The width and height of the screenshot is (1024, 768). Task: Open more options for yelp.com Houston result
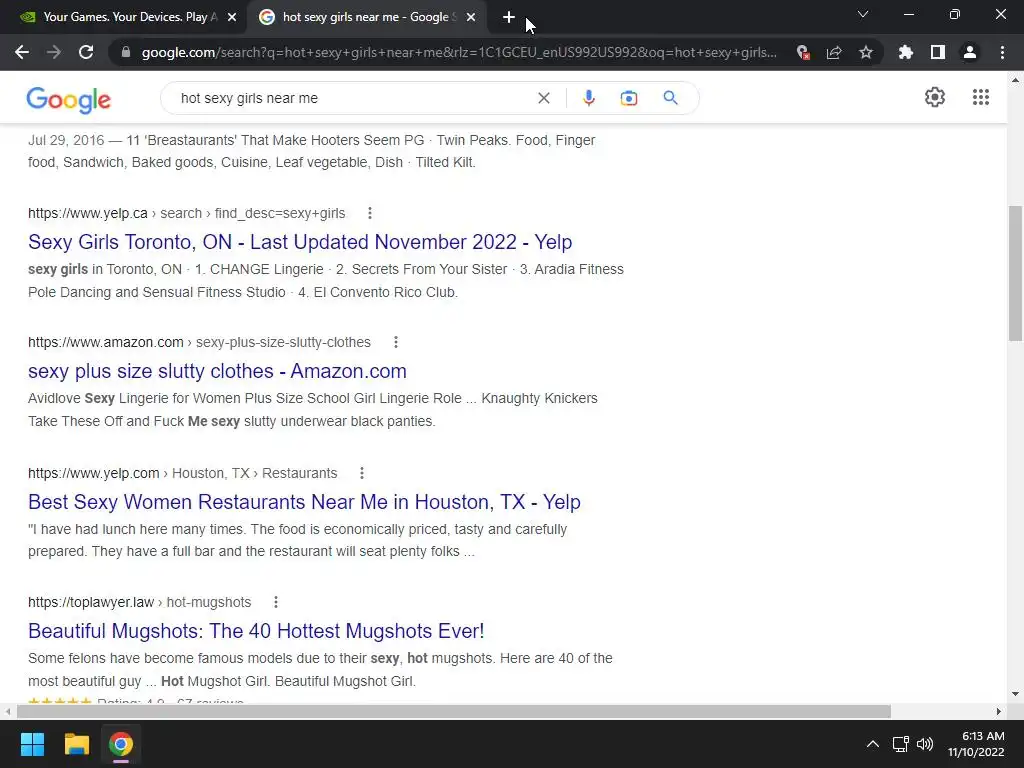tap(362, 473)
